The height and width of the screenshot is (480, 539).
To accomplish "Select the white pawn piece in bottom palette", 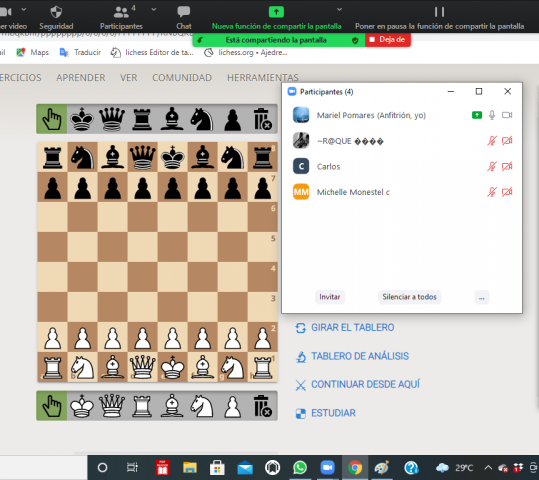I will coord(232,406).
